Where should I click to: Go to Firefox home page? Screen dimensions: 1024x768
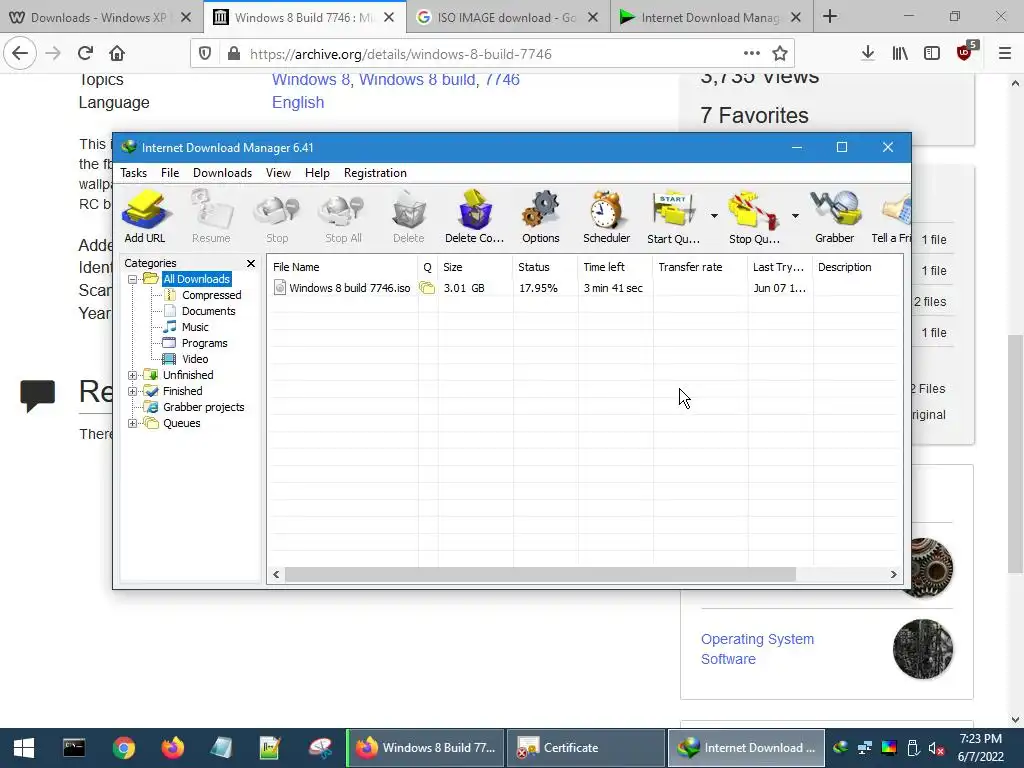click(117, 54)
